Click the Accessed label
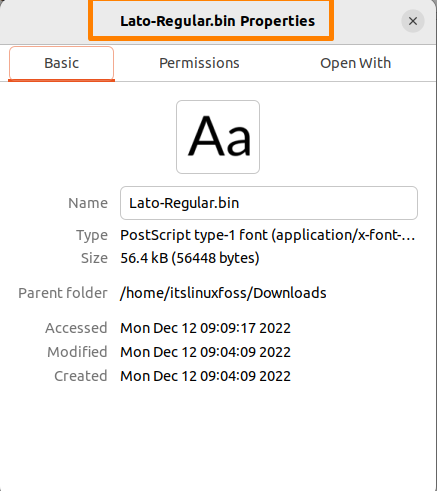The height and width of the screenshot is (491, 437). (76, 328)
